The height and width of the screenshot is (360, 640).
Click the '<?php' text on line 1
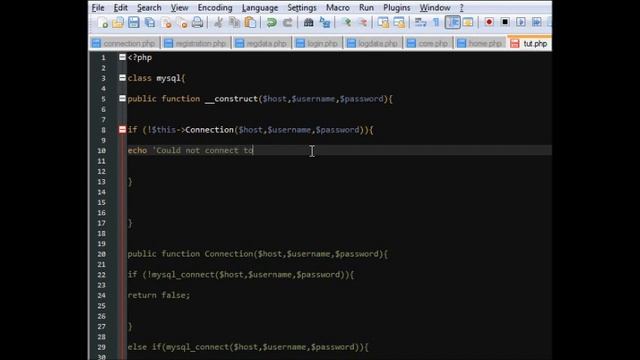click(x=140, y=58)
